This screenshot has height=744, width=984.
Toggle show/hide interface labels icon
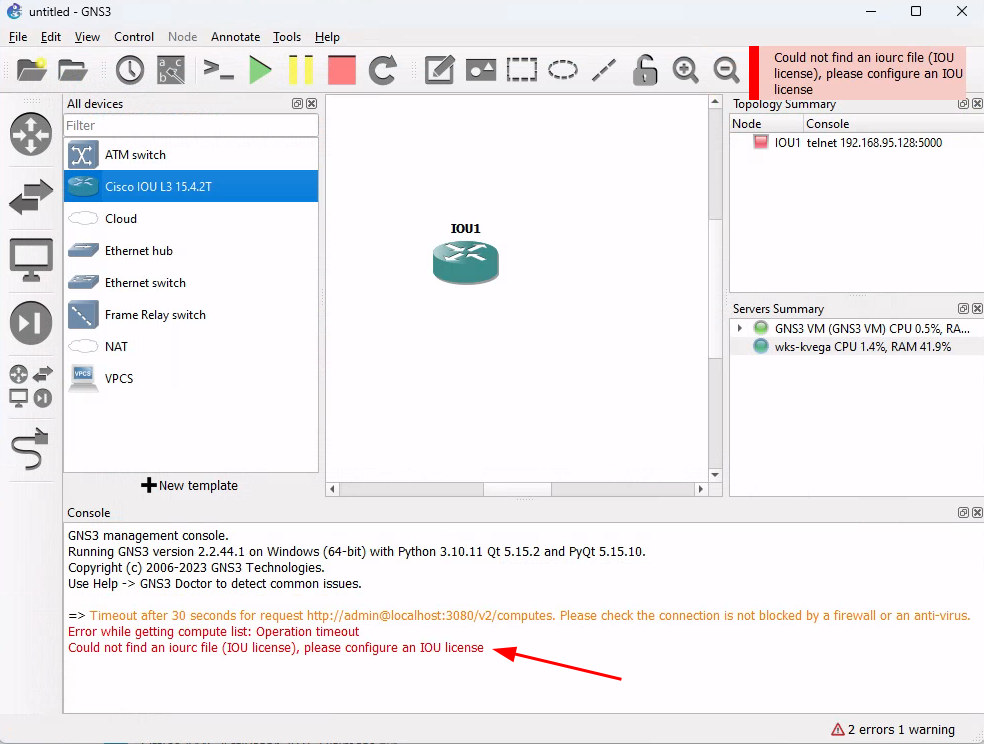tap(171, 70)
